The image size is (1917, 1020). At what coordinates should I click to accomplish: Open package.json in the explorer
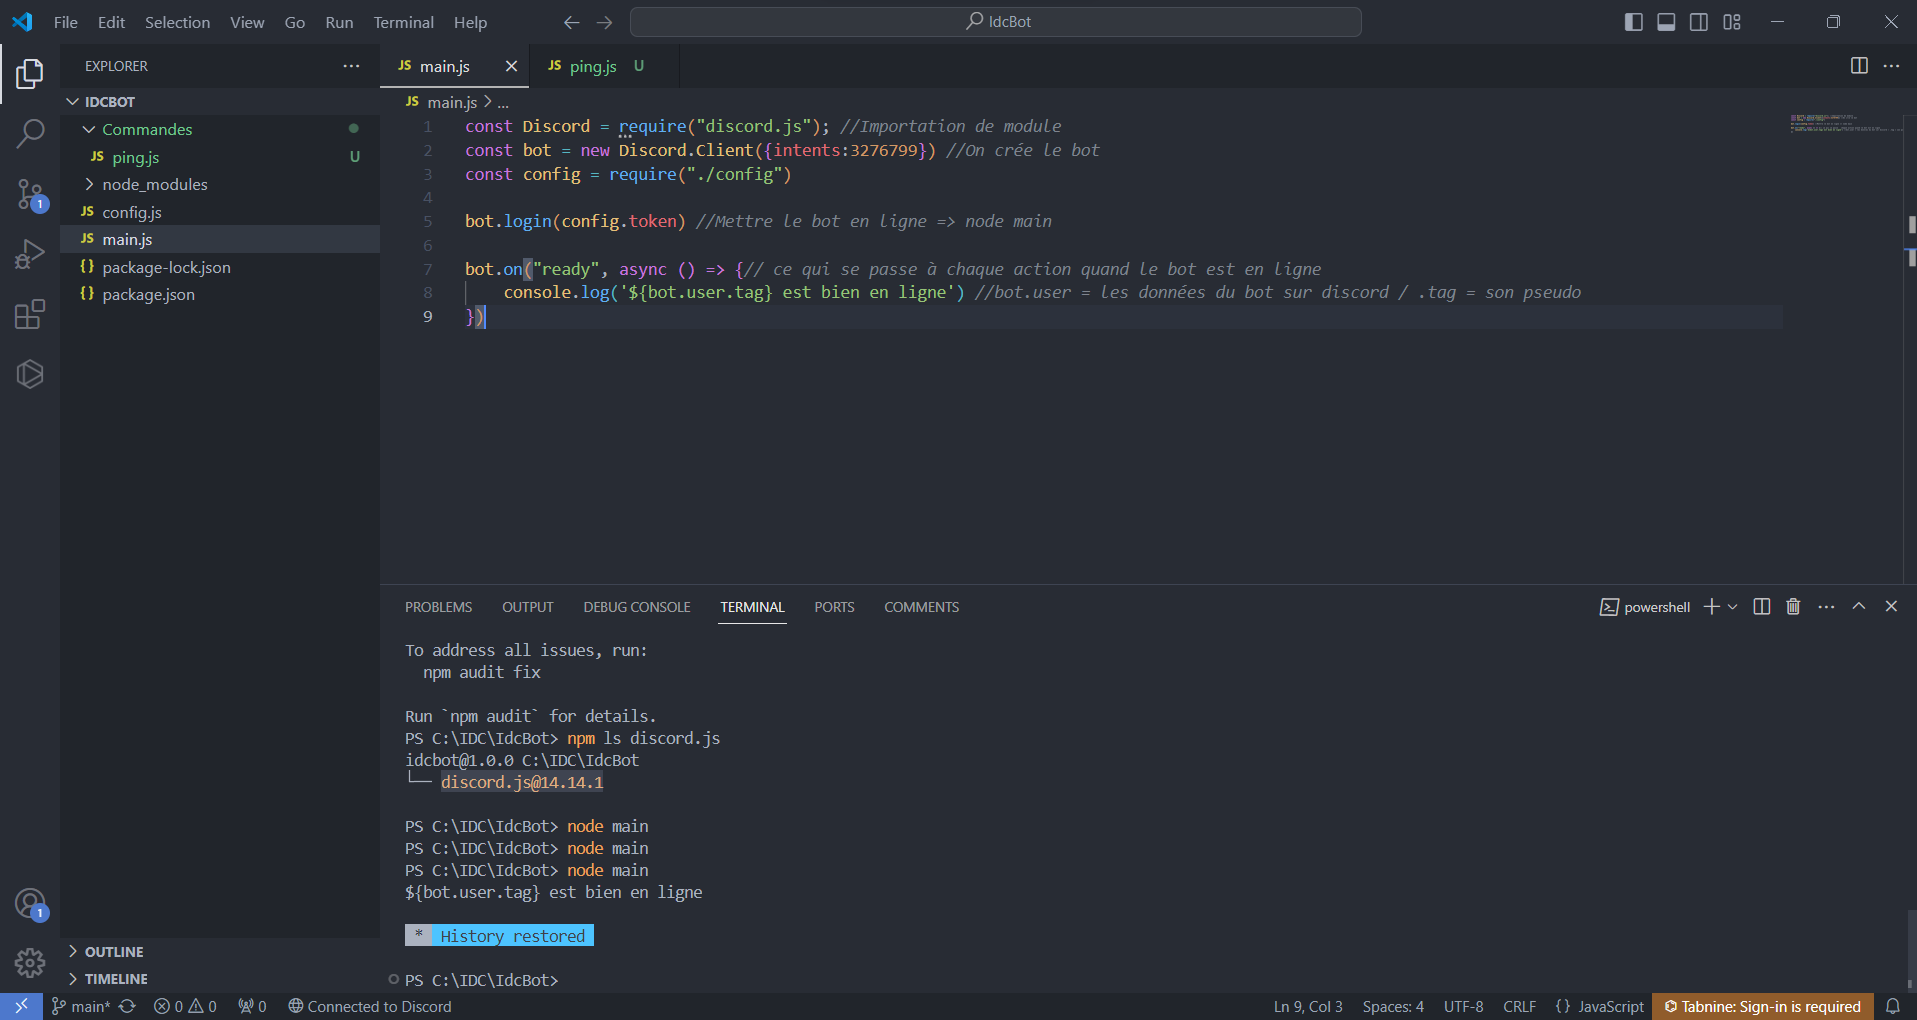pyautogui.click(x=220, y=294)
